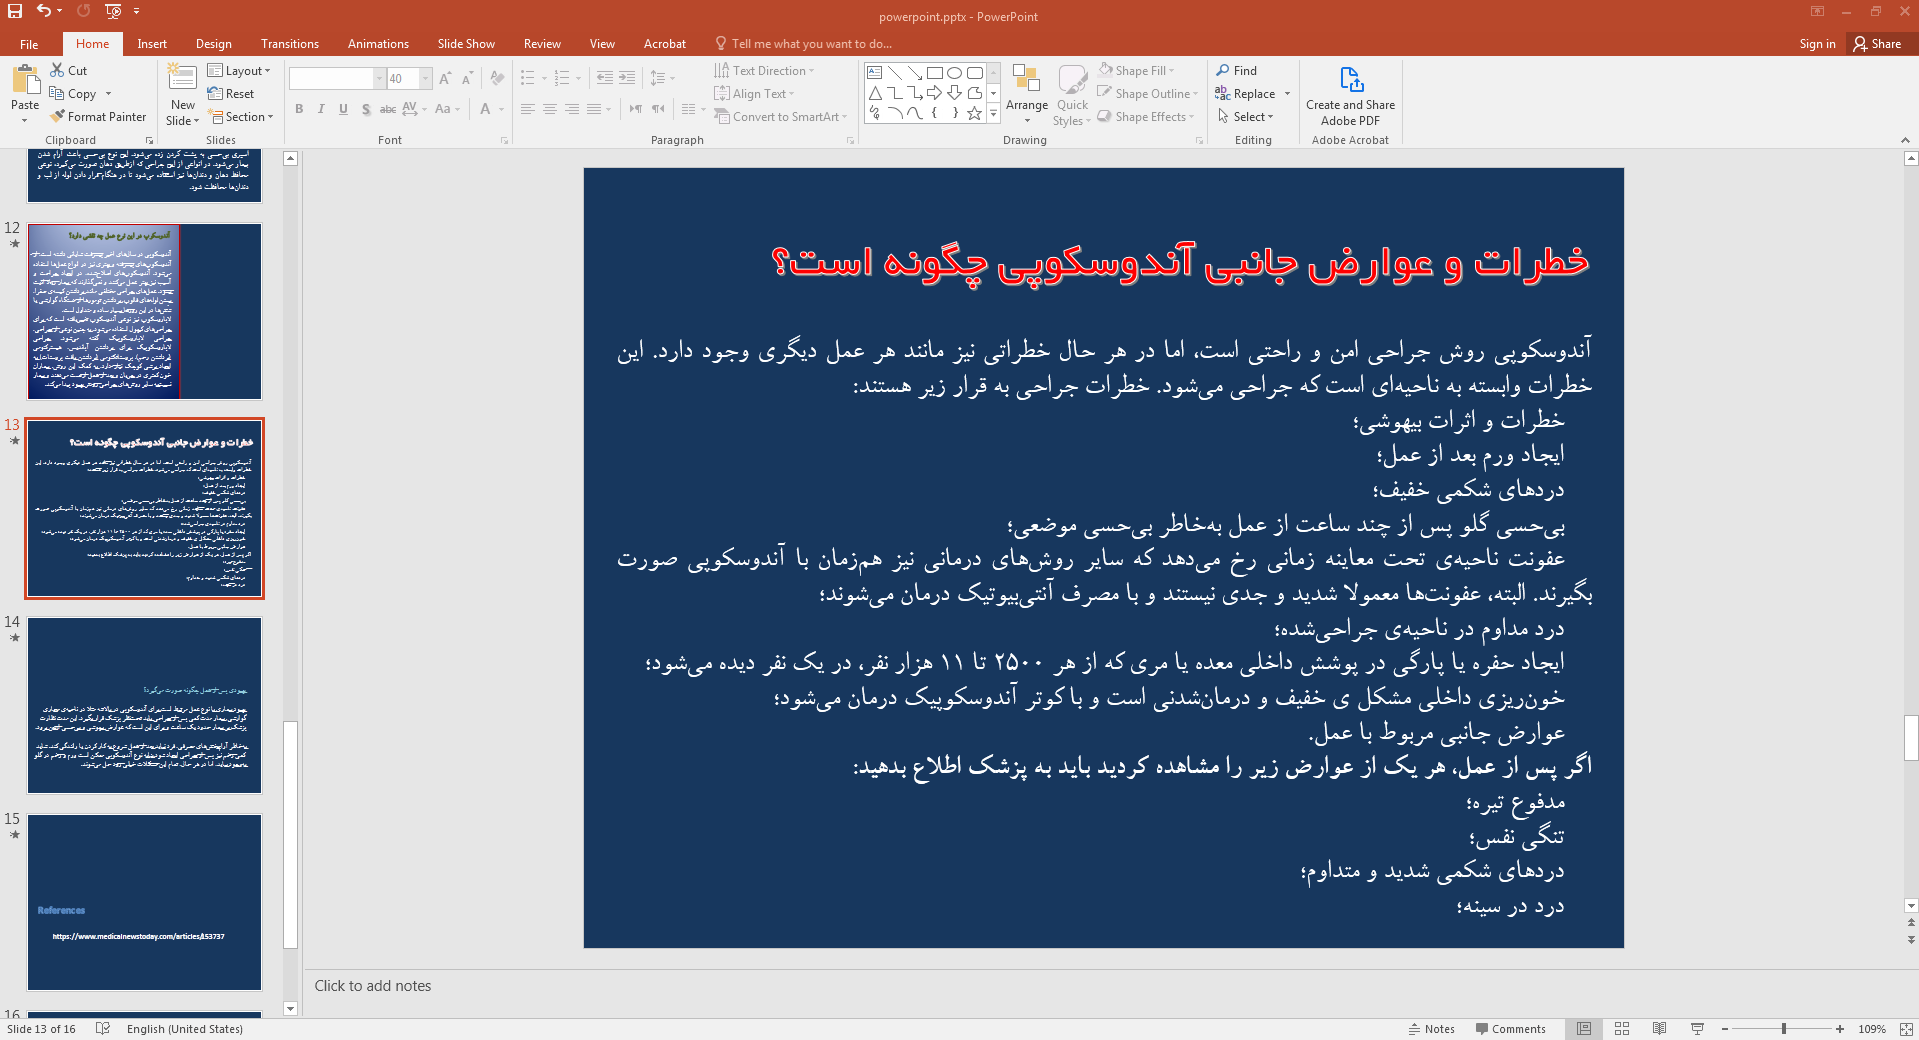1919x1040 pixels.
Task: Click the Cut scissors command
Action: click(69, 70)
